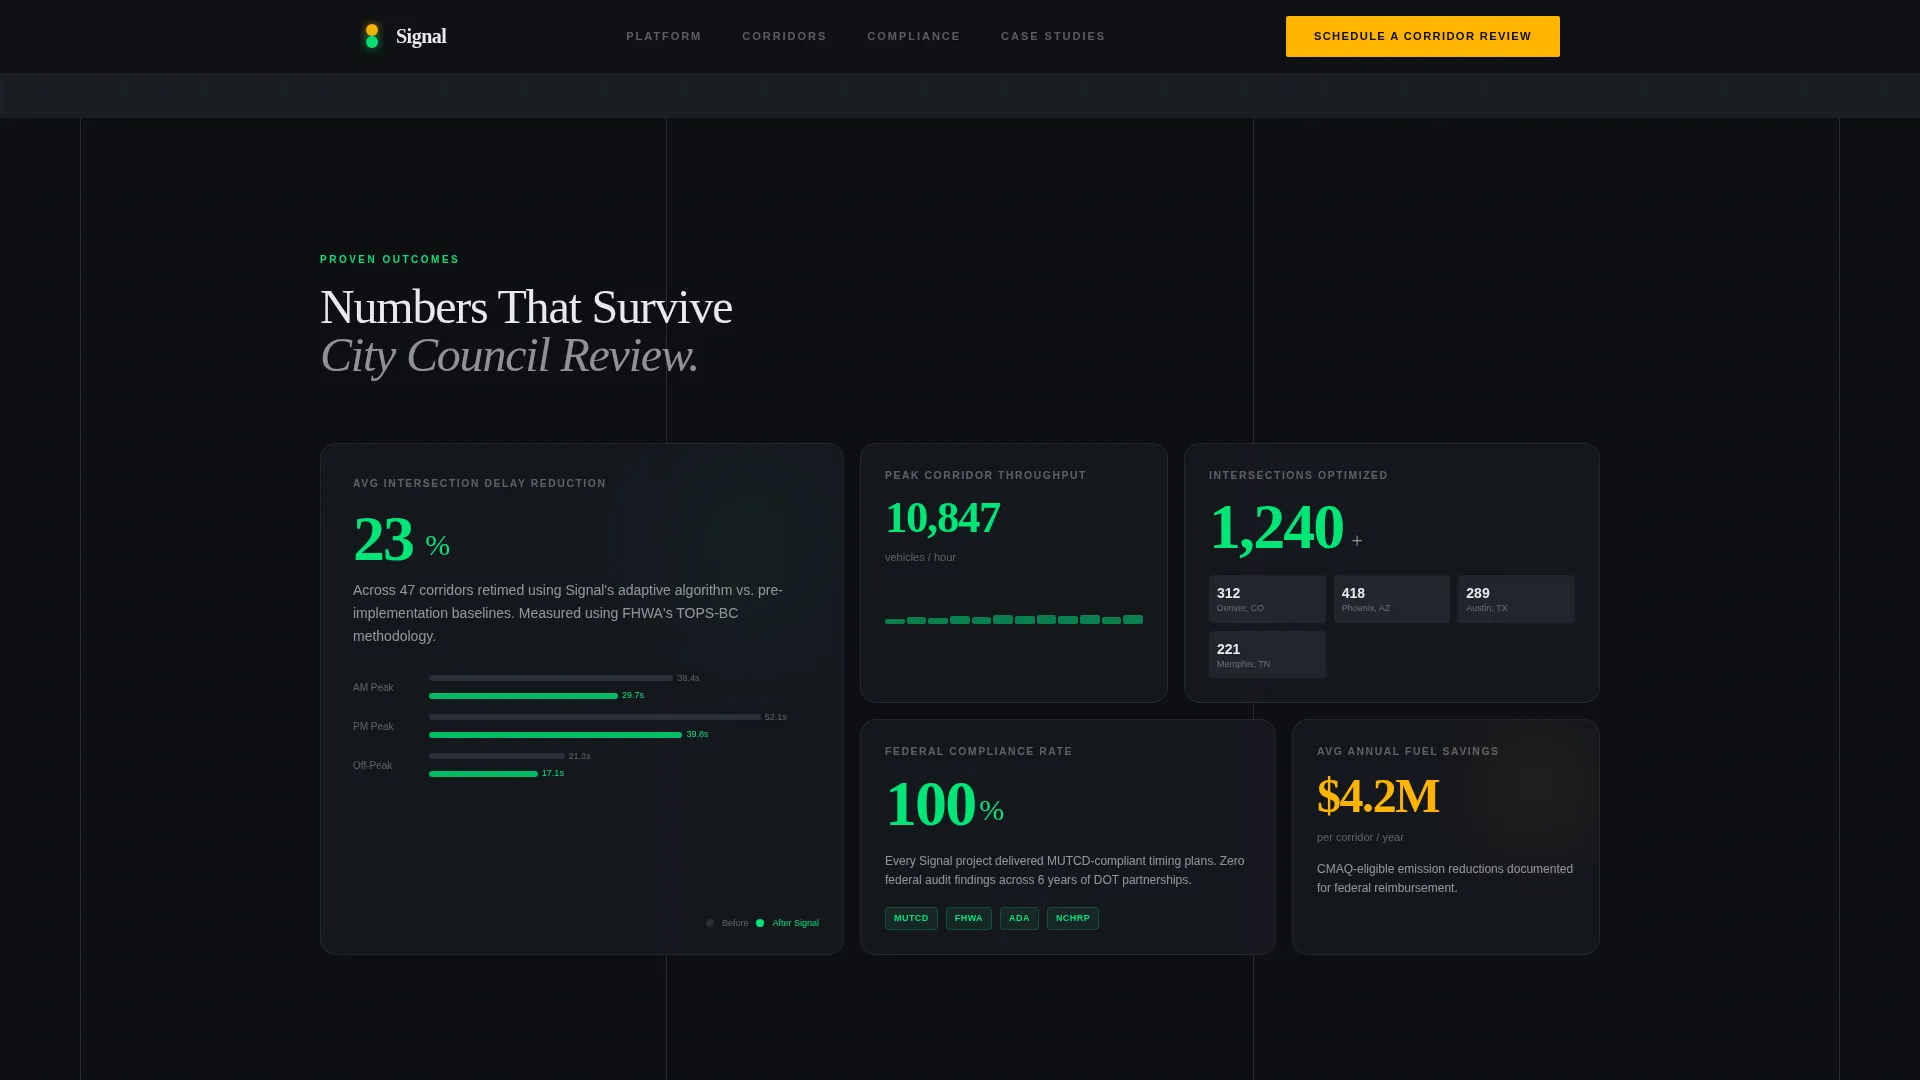Select the Denver, CO 312 tile
This screenshot has width=1920, height=1080.
click(x=1267, y=599)
